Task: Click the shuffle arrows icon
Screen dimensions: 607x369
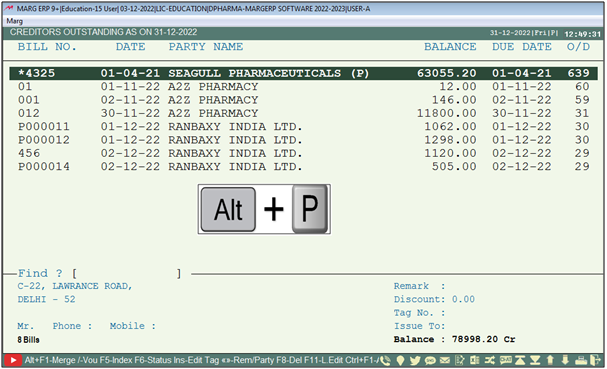Action: pyautogui.click(x=490, y=360)
